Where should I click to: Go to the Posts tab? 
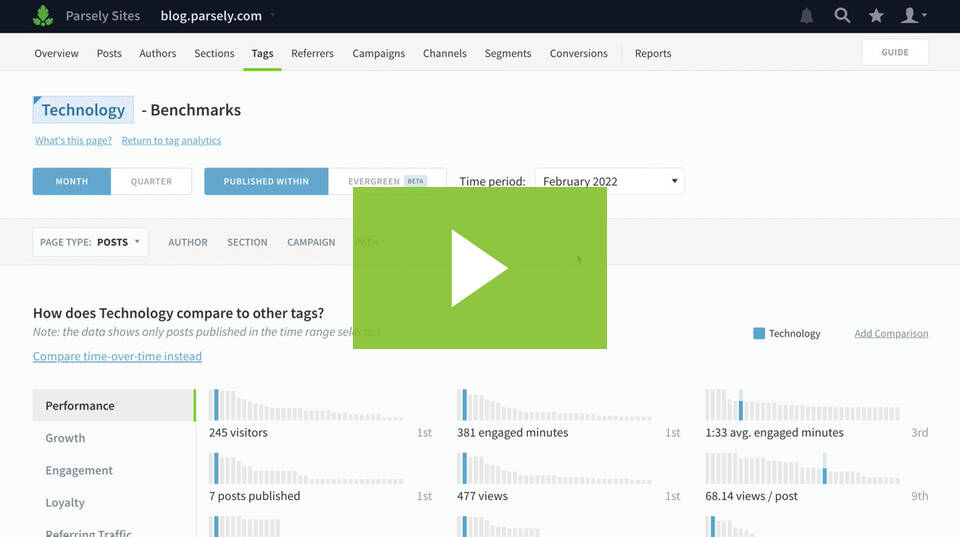click(x=109, y=53)
